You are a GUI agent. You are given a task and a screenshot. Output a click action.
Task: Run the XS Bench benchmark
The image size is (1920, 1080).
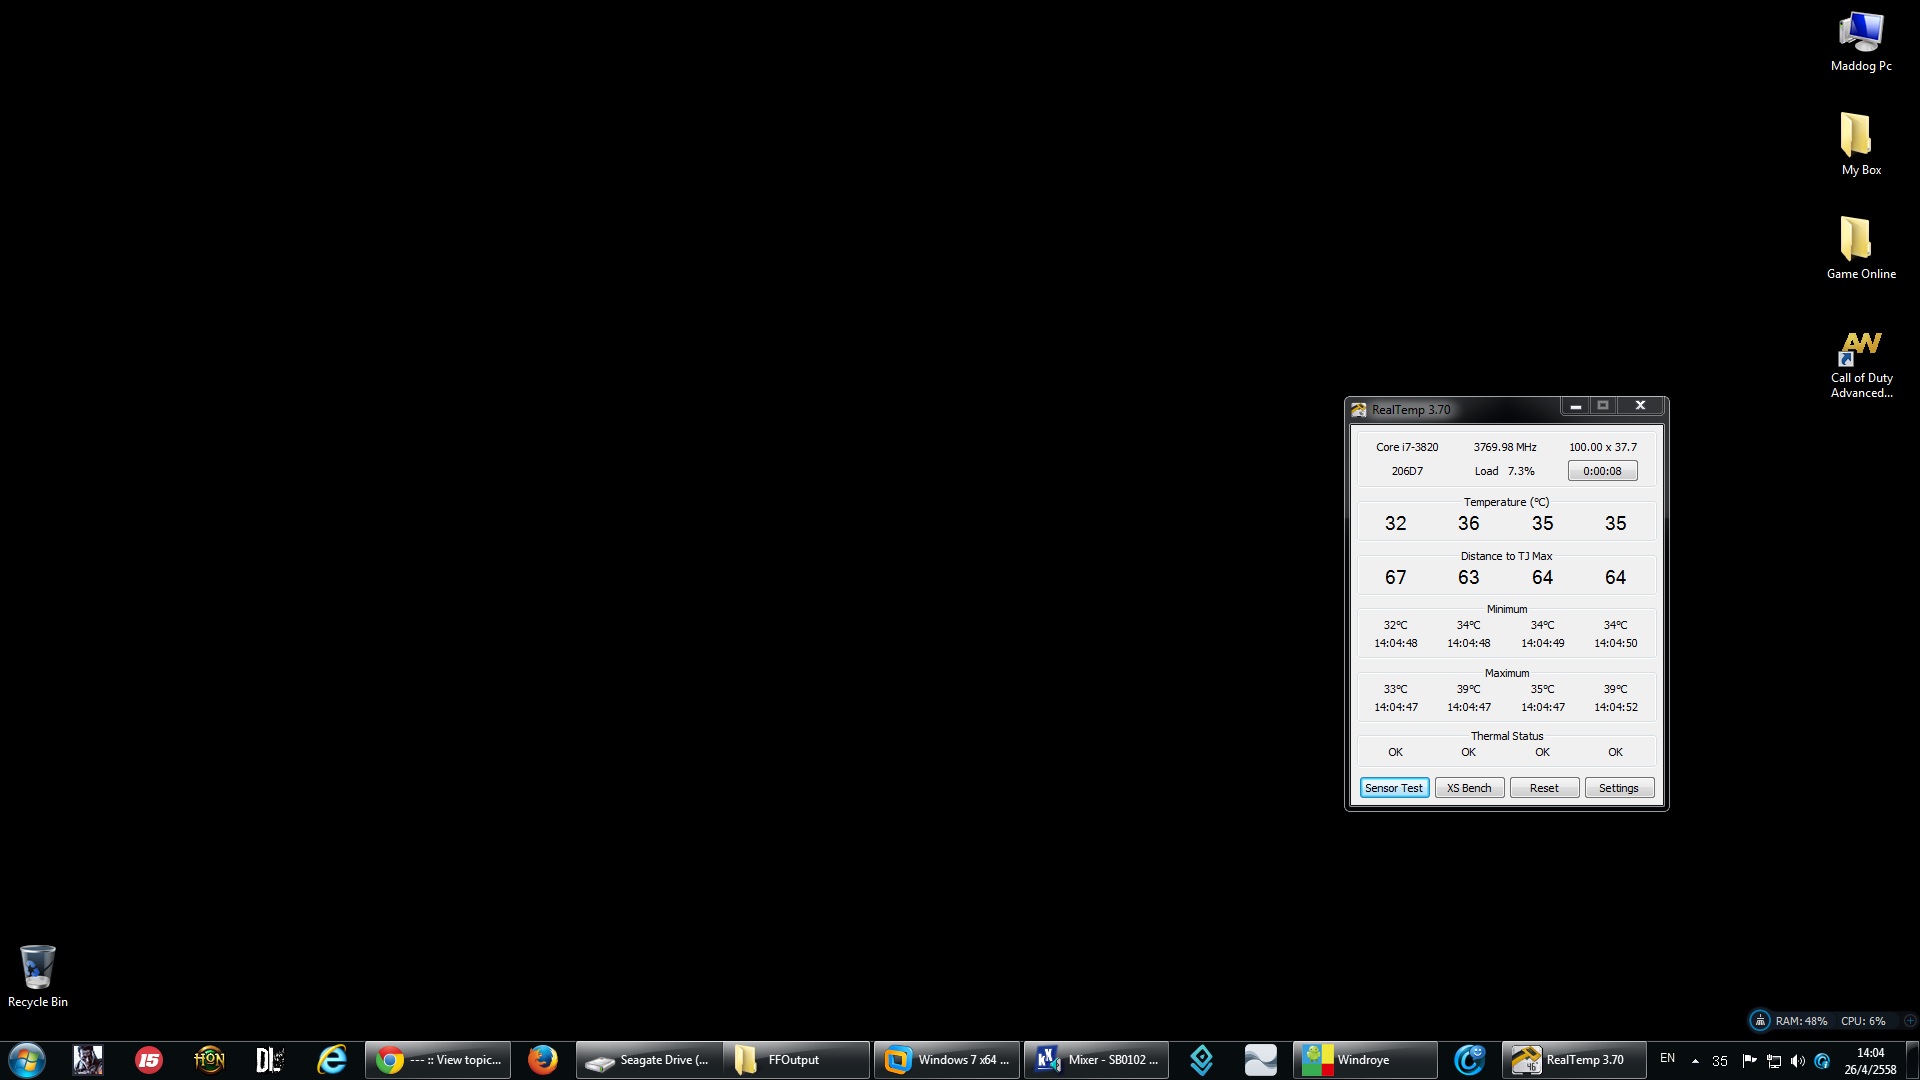1468,788
